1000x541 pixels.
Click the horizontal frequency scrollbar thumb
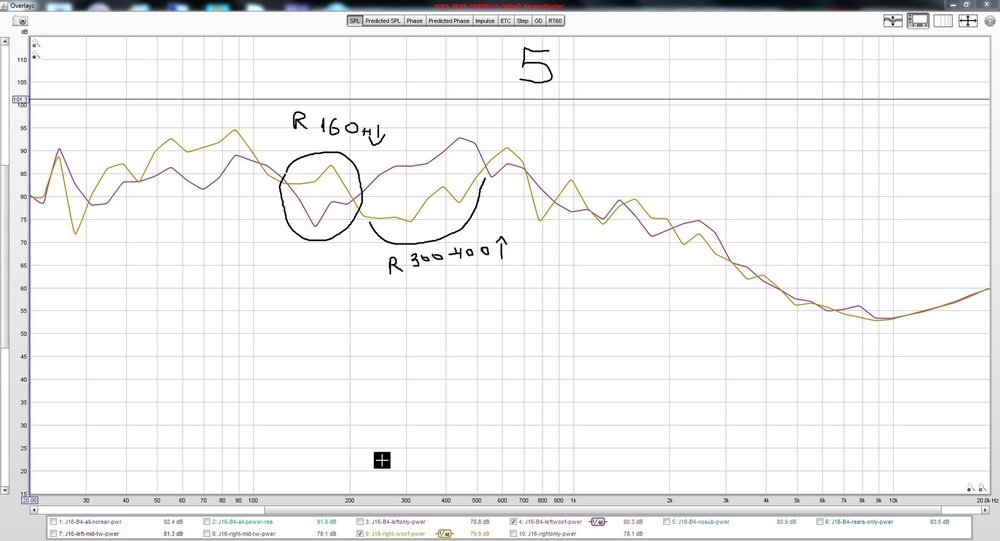tap(151, 510)
